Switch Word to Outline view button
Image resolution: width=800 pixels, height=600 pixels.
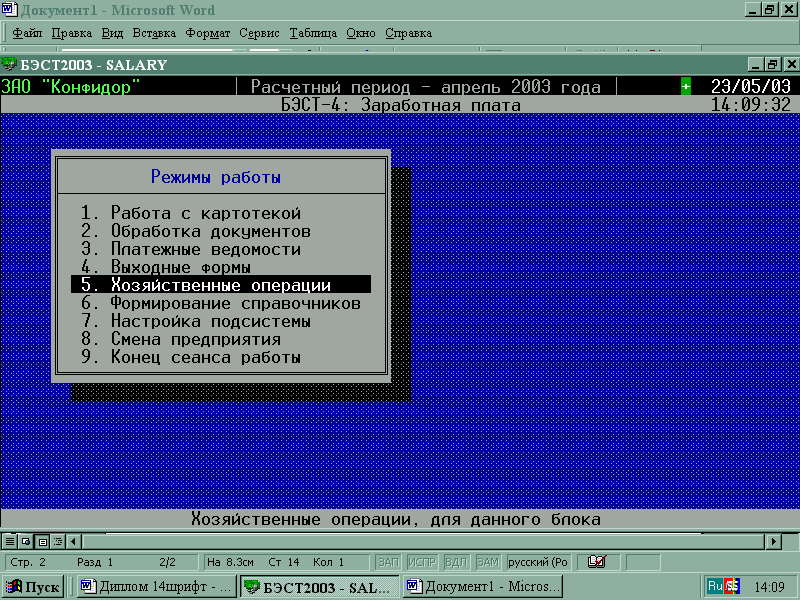click(58, 541)
